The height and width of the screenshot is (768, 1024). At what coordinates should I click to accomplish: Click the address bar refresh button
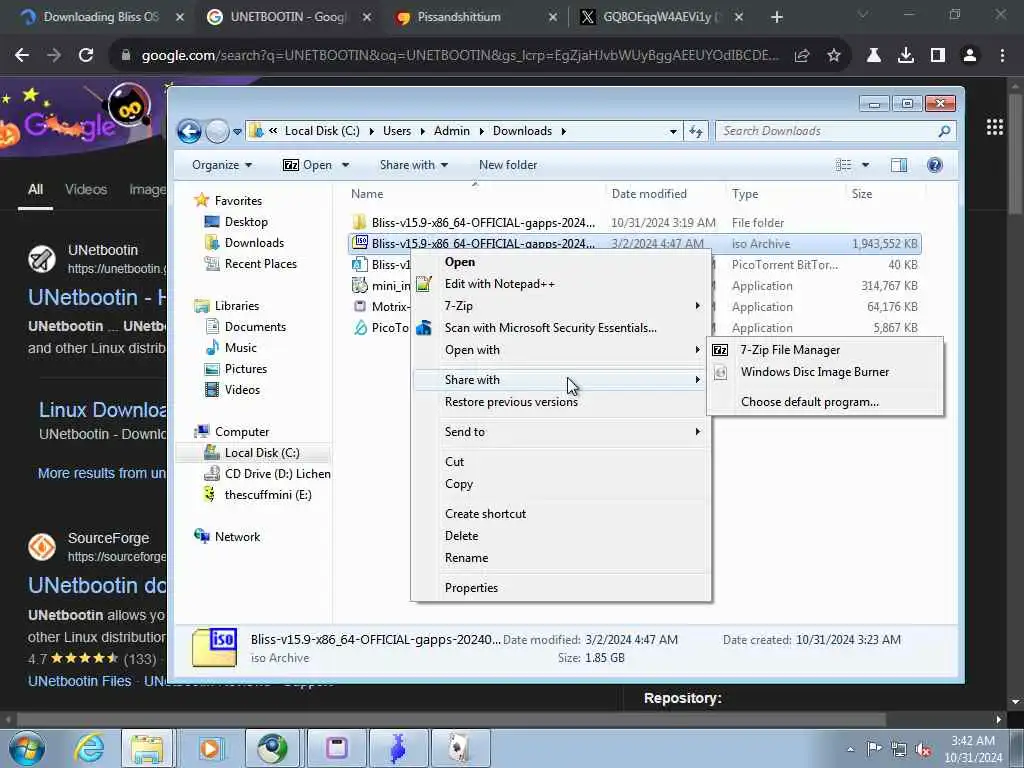click(696, 131)
